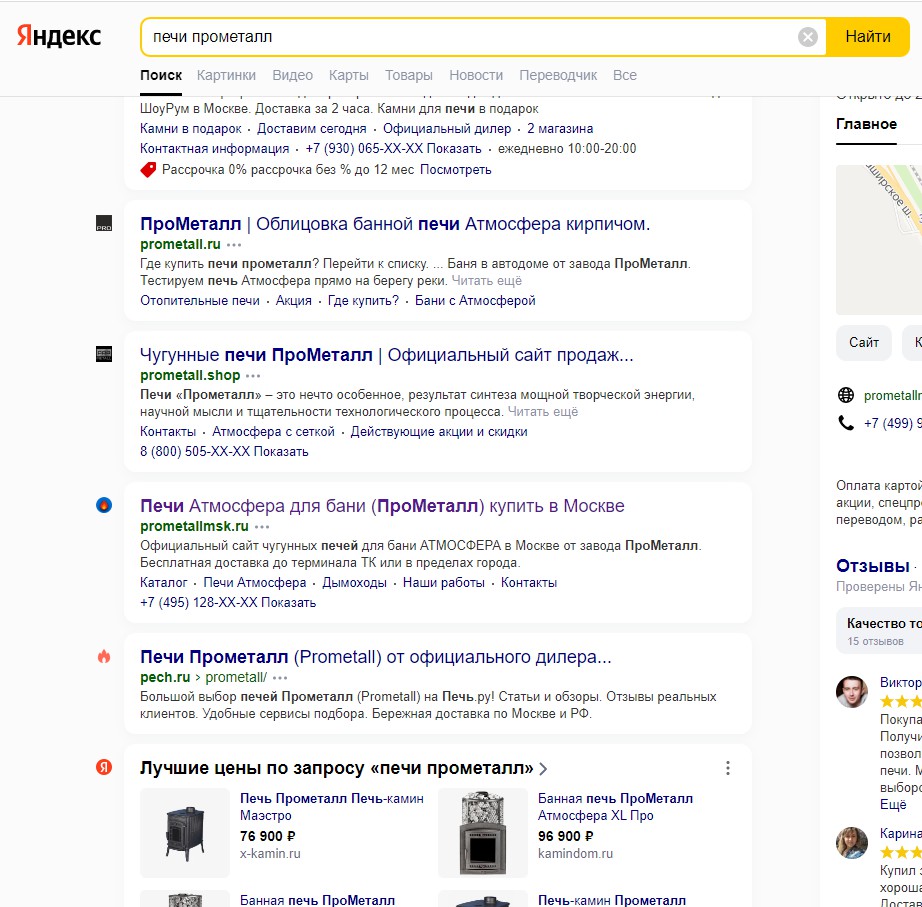Open the Печь-камин Маэстро product thumbnail
The image size is (922, 907).
185,833
